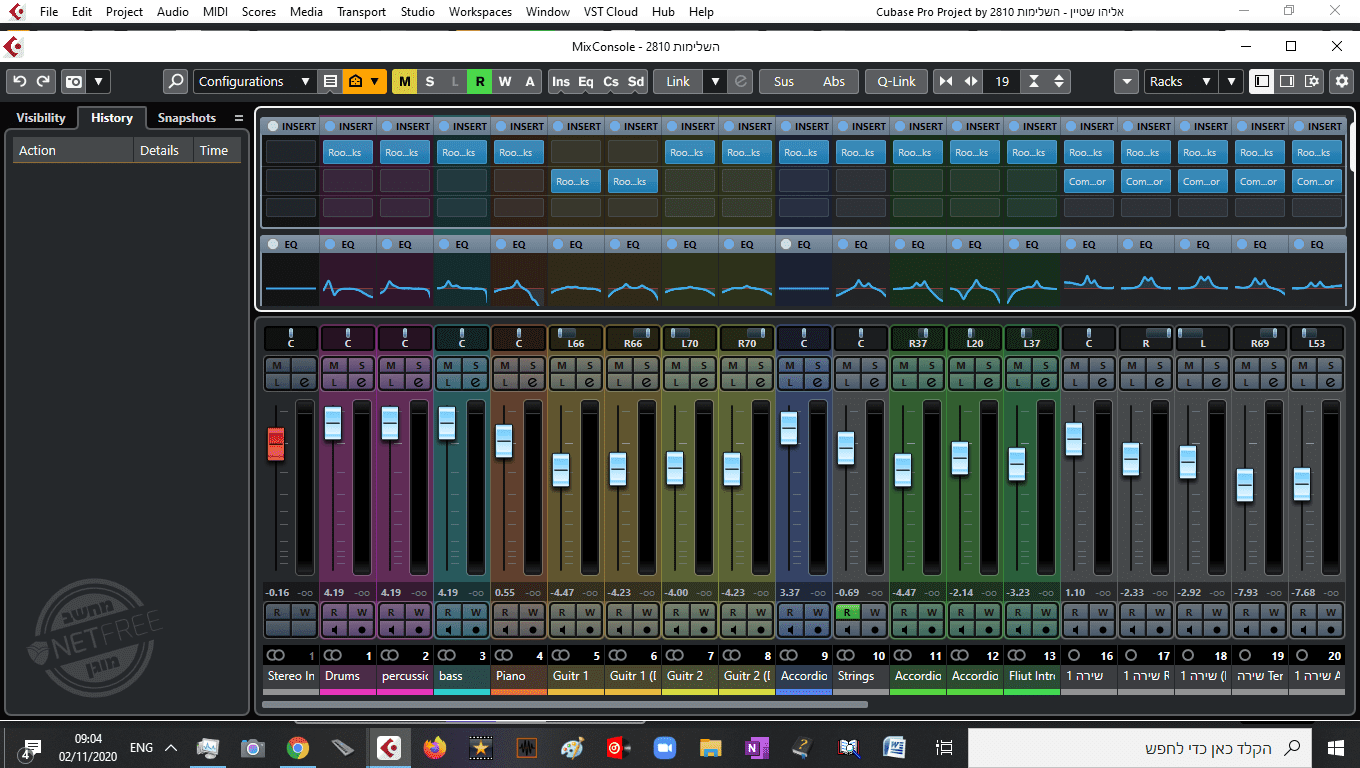The width and height of the screenshot is (1360, 768).
Task: Open the Transport menu
Action: click(360, 12)
